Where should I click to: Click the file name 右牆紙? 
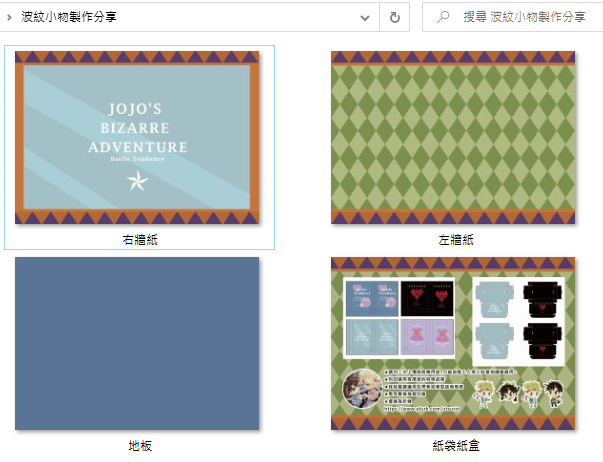tap(140, 240)
